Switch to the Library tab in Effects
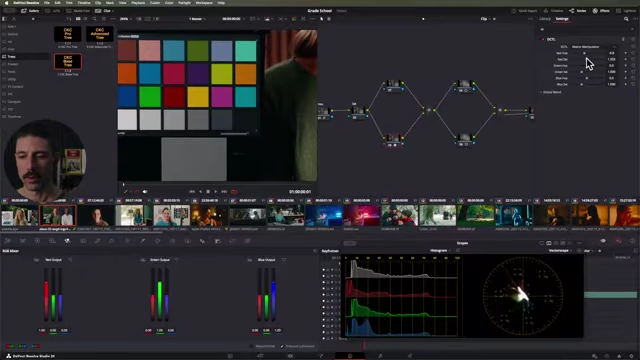 (x=545, y=19)
